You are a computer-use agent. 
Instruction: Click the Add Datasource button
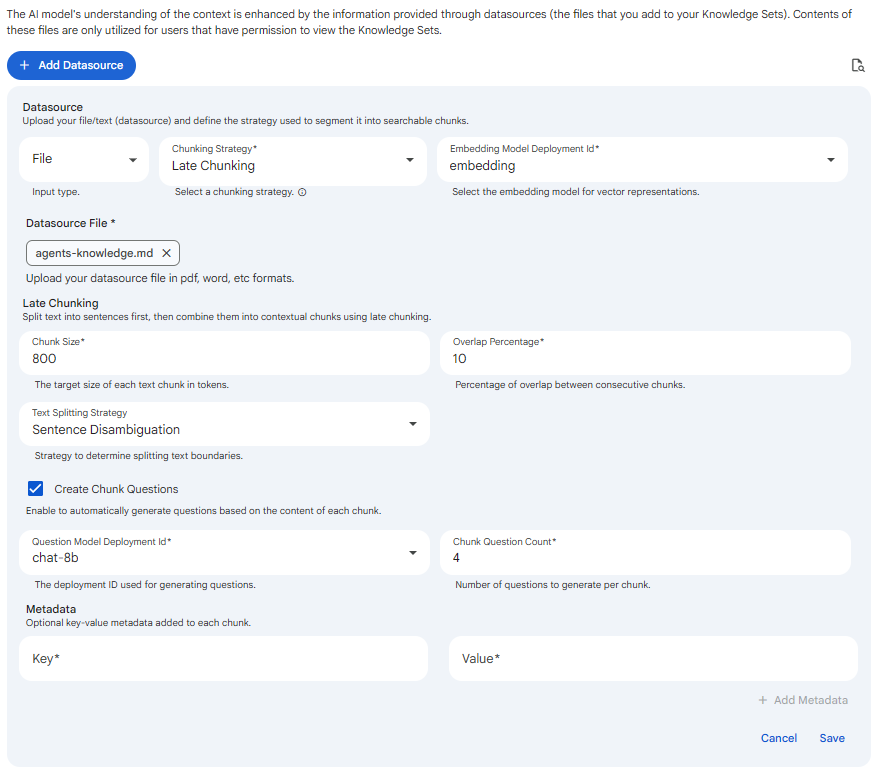(71, 65)
